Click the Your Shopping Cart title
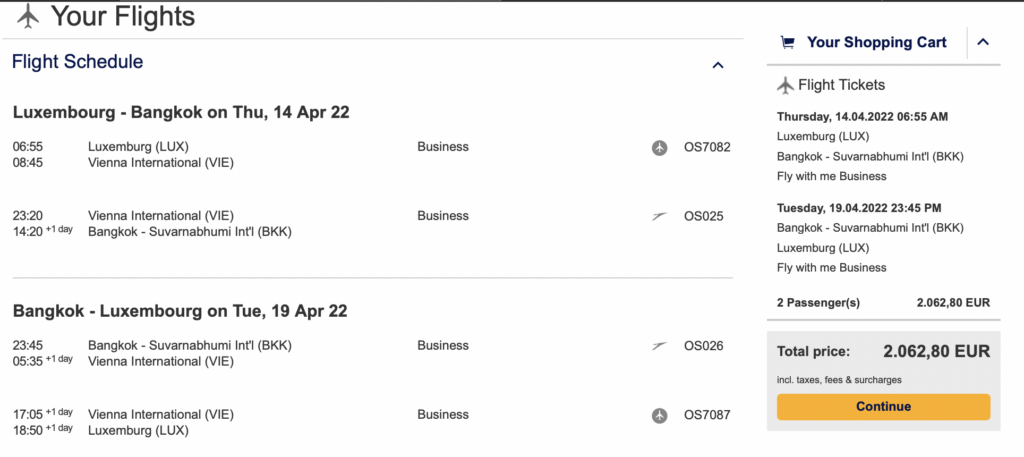The height and width of the screenshot is (457, 1024). click(876, 42)
